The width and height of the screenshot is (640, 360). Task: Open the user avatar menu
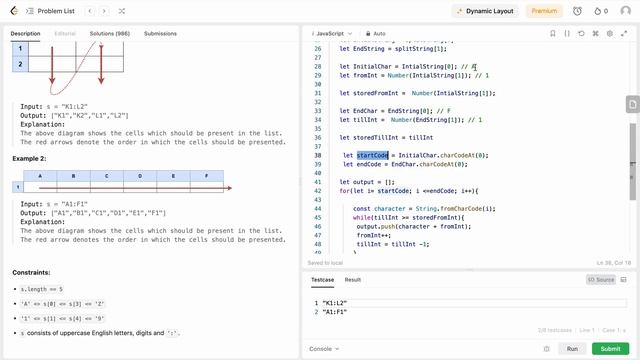coord(625,11)
